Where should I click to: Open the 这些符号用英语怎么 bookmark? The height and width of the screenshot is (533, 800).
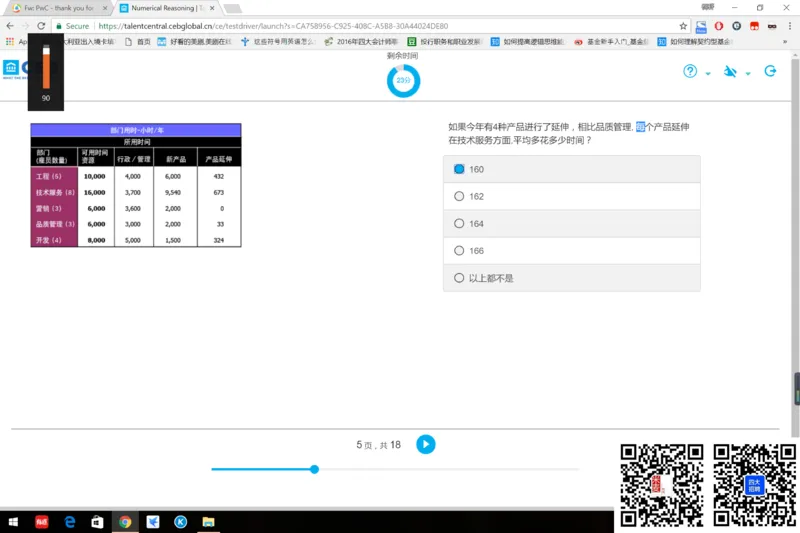(279, 41)
